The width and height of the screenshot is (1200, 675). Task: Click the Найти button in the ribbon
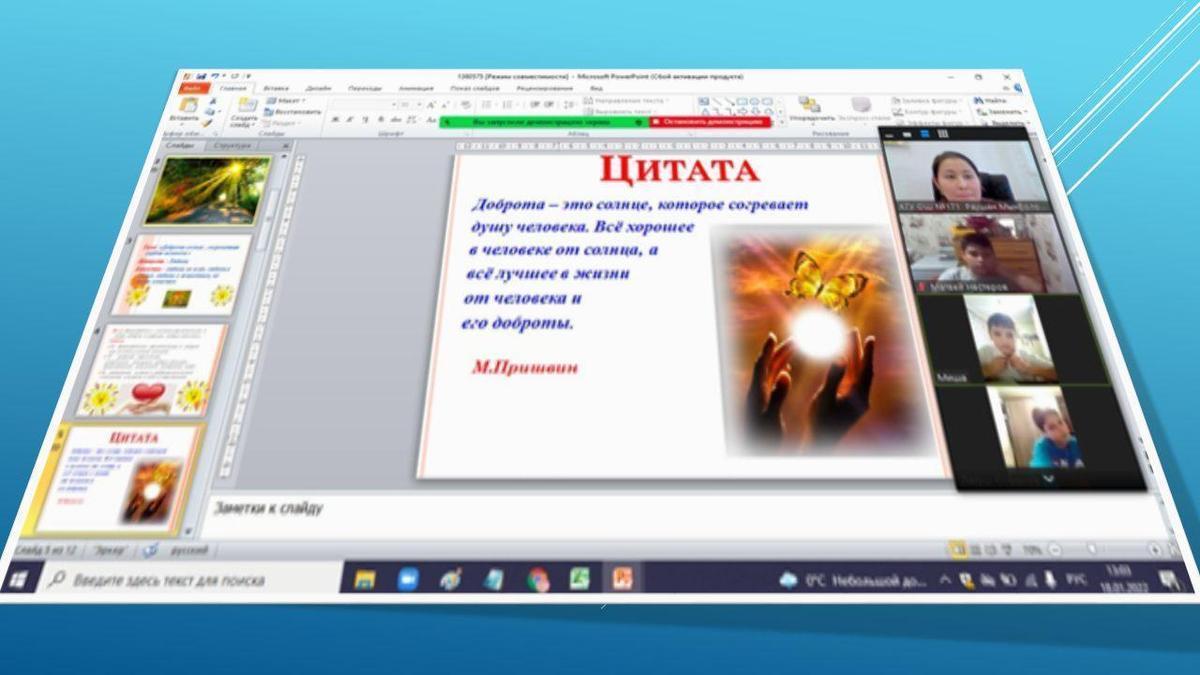click(x=993, y=100)
